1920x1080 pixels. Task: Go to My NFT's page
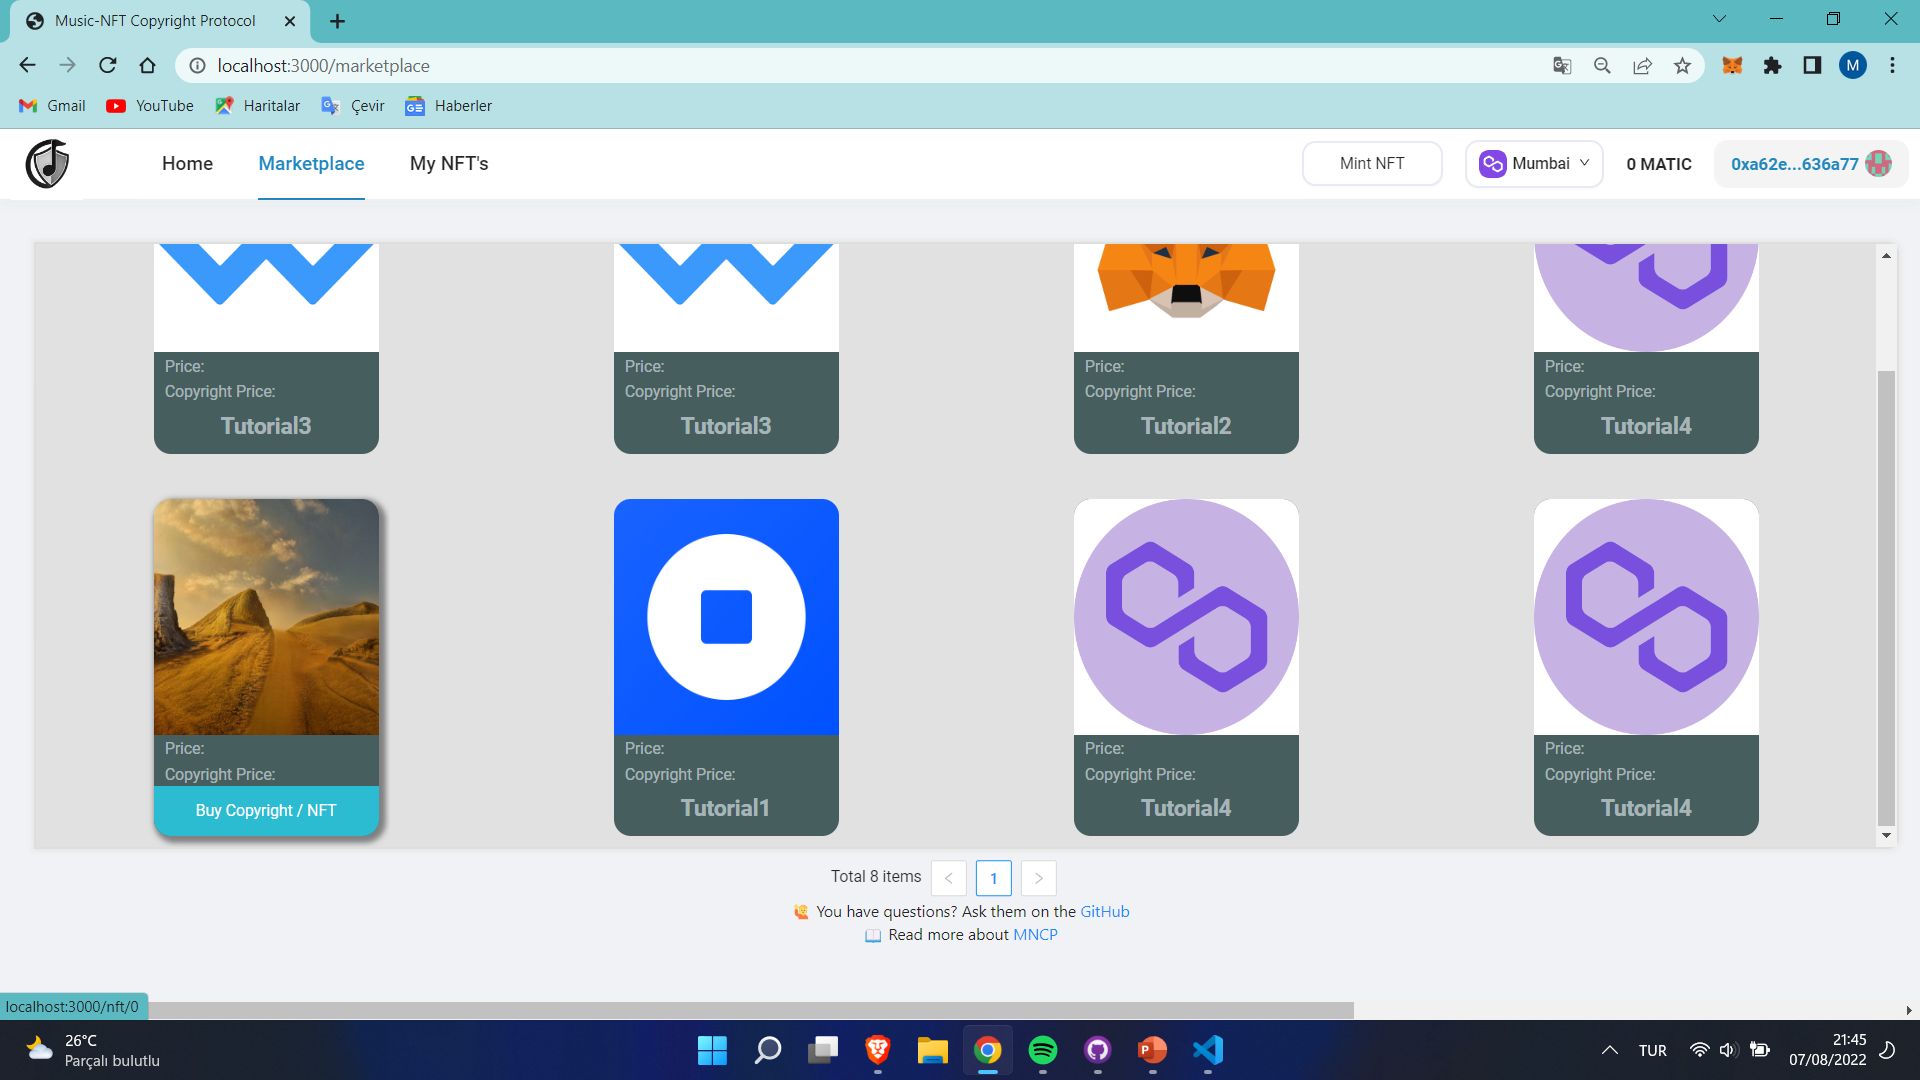tap(449, 163)
